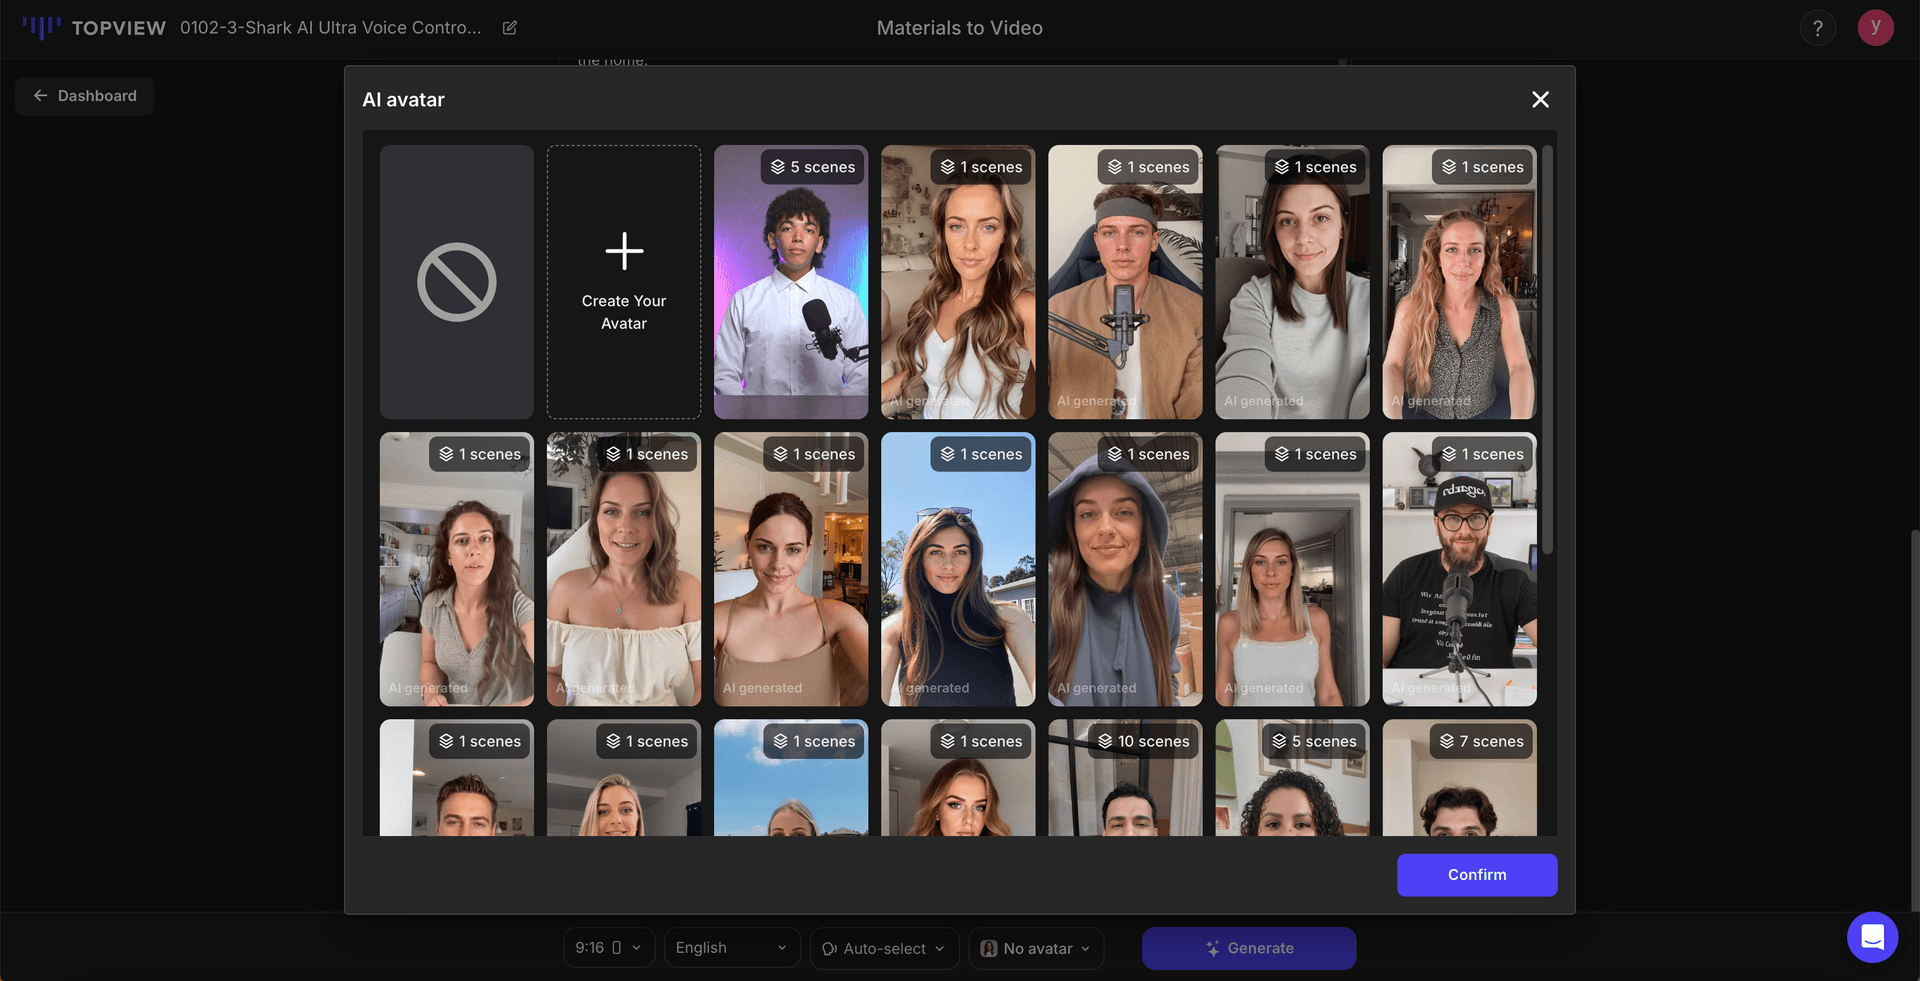This screenshot has width=1920, height=981.
Task: Open the Auto-select voice dropdown
Action: coord(884,948)
